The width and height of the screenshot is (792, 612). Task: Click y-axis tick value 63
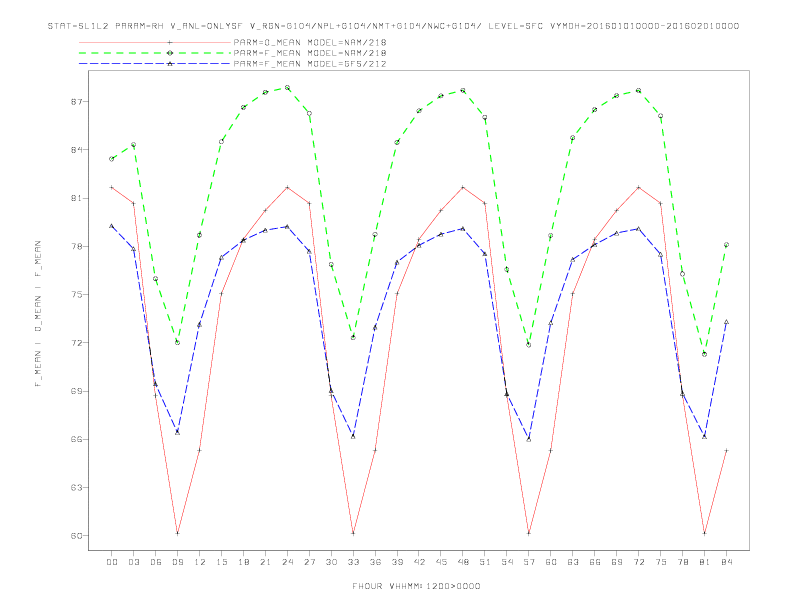tap(76, 488)
